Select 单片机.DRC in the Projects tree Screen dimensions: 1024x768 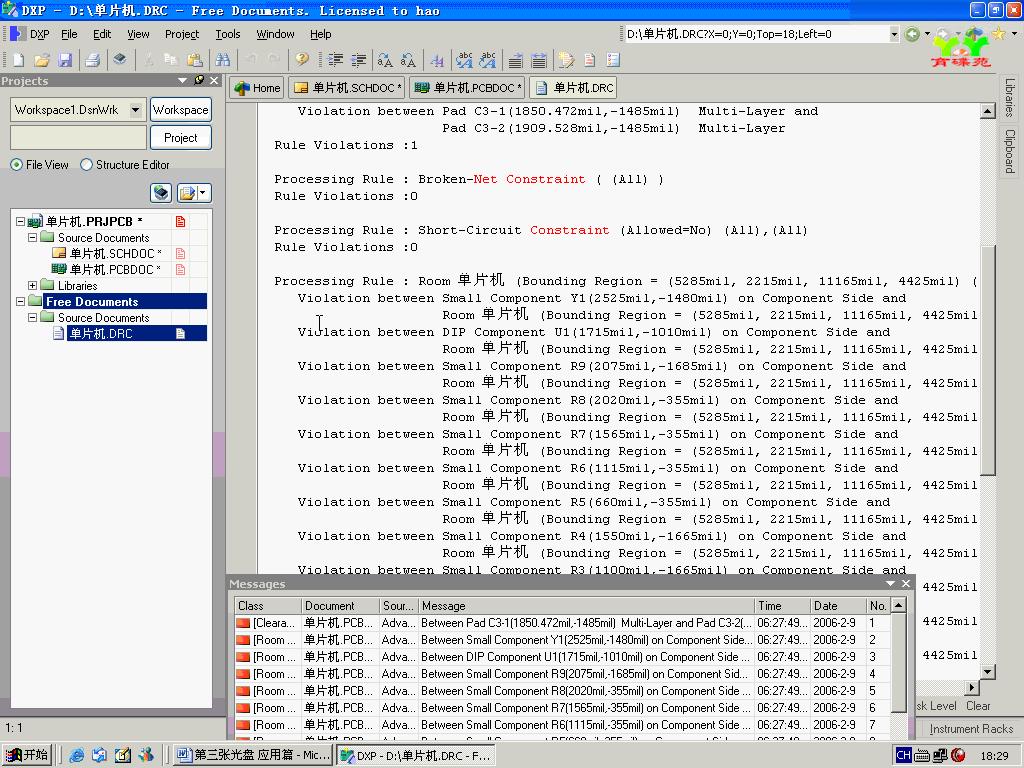[x=101, y=334]
